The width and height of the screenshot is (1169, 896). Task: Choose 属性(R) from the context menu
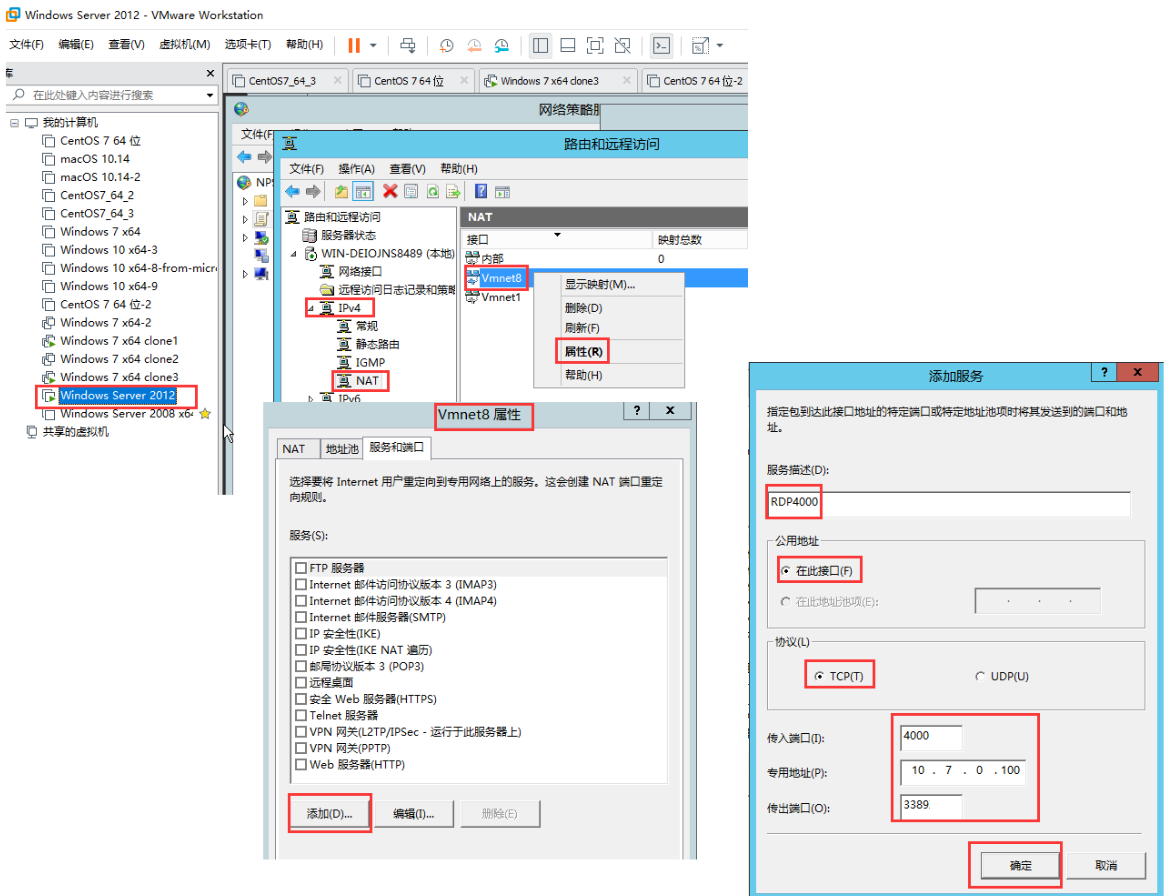click(x=583, y=352)
